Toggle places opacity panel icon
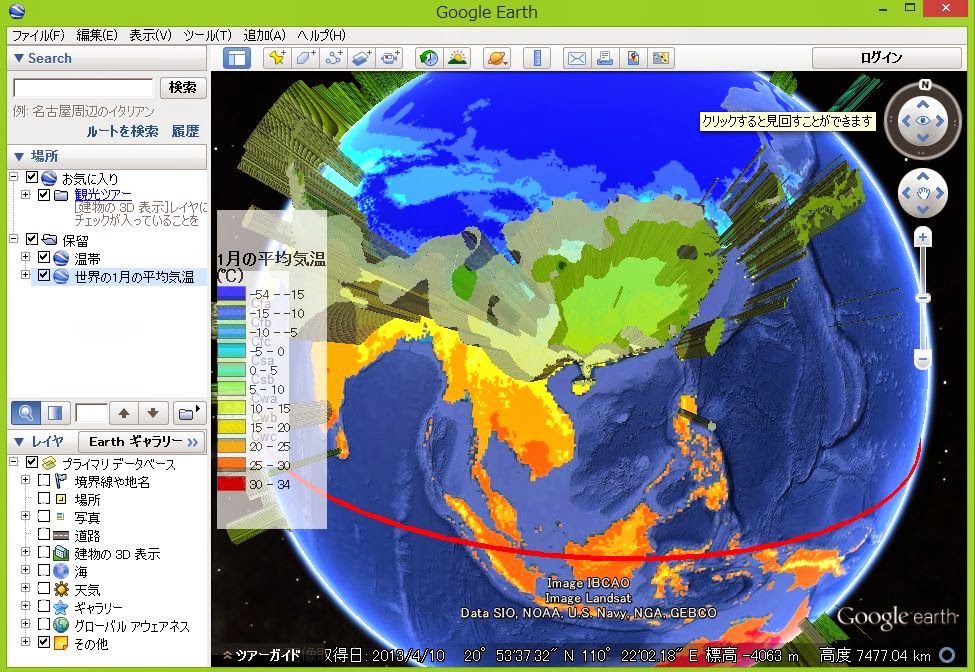This screenshot has width=975, height=672. click(55, 413)
